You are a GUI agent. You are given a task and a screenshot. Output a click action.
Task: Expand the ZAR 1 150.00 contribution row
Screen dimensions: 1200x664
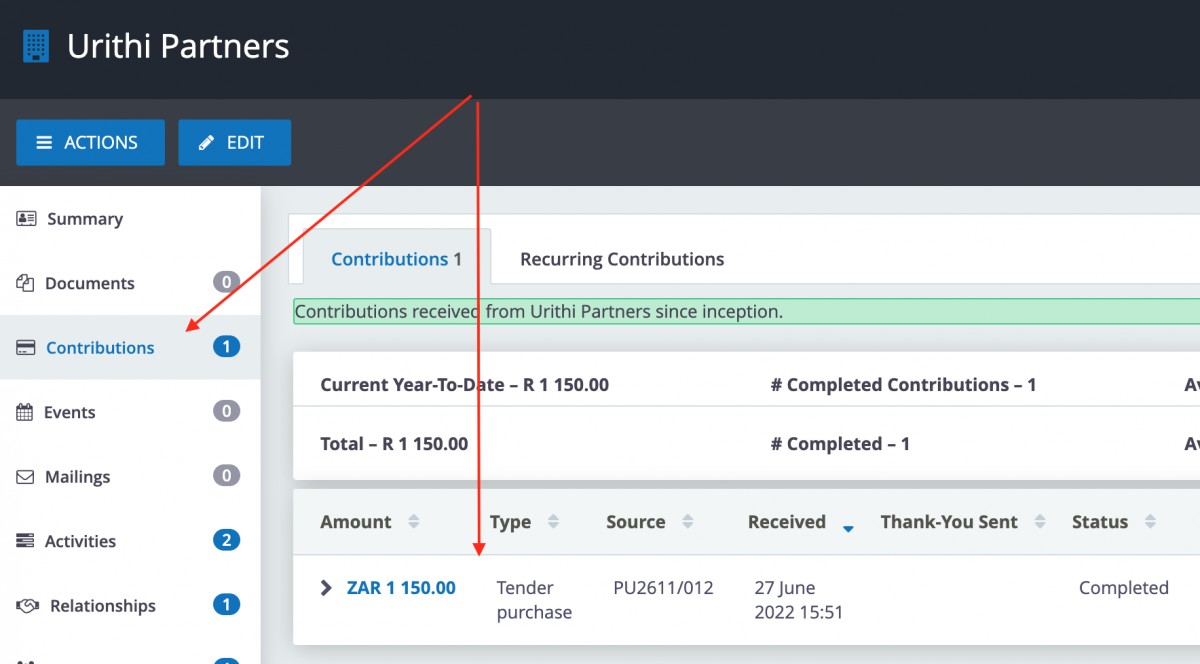pyautogui.click(x=326, y=588)
